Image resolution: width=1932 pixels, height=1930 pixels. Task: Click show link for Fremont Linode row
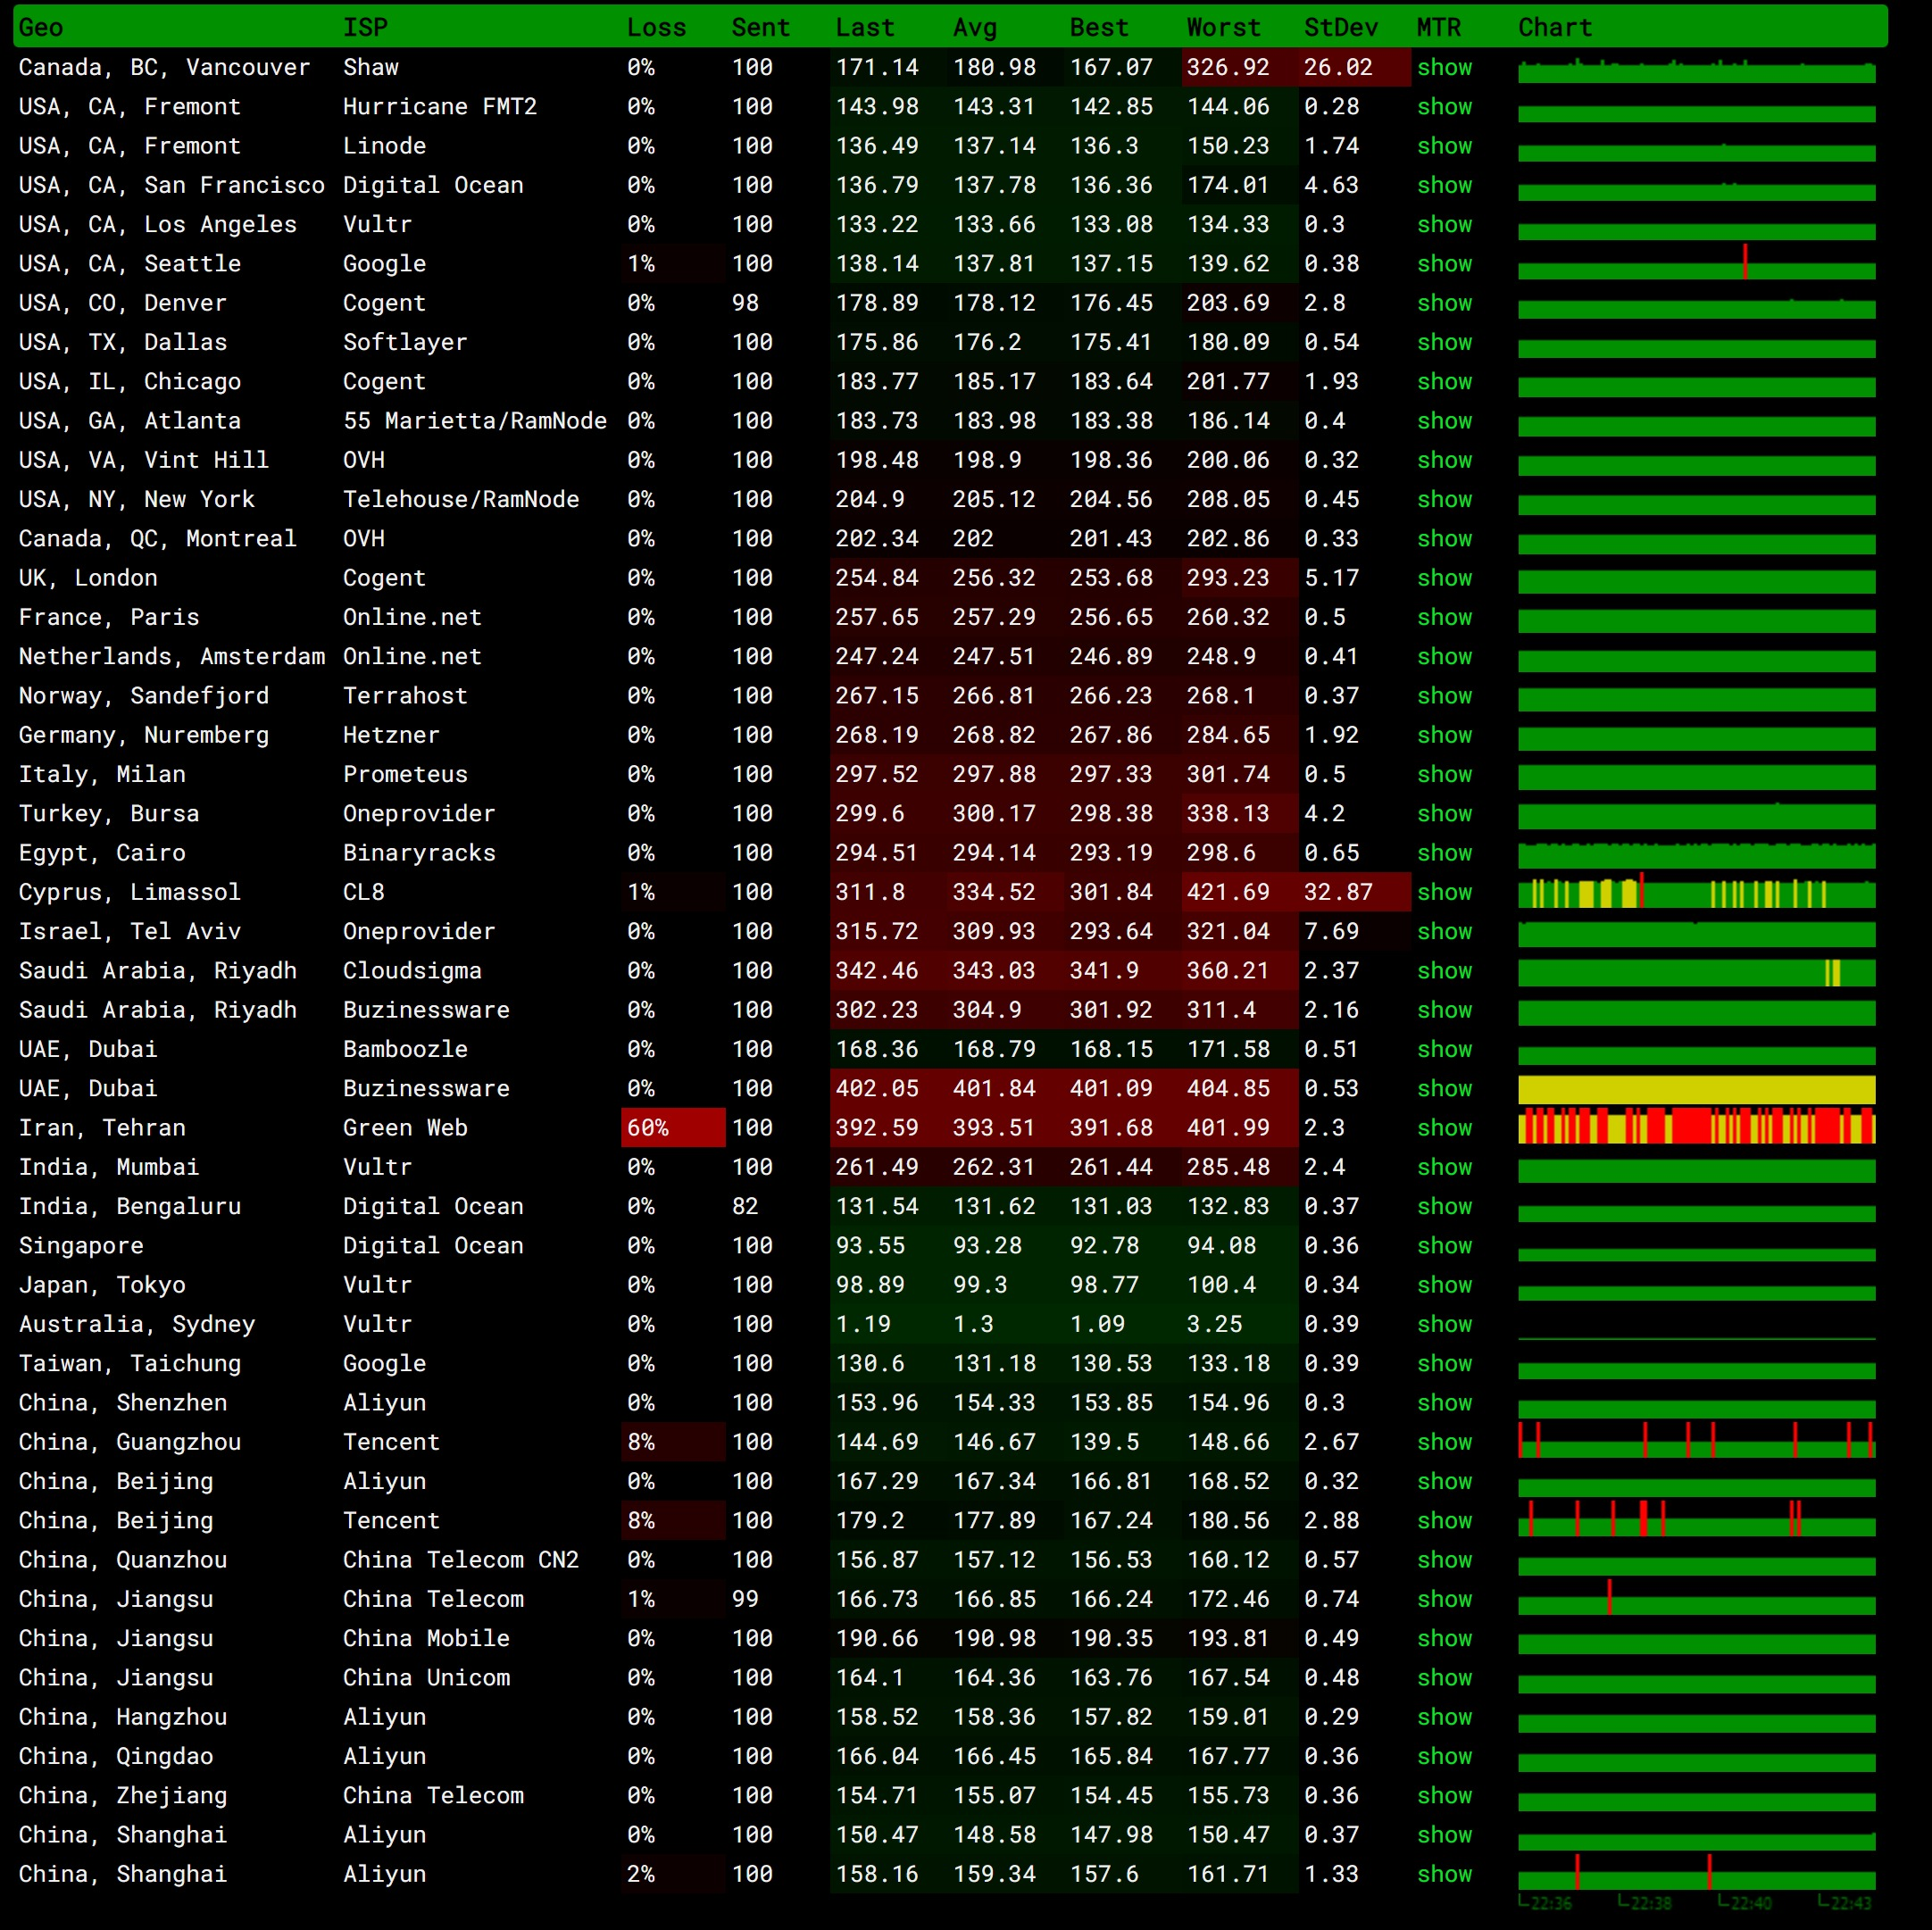[x=1444, y=146]
